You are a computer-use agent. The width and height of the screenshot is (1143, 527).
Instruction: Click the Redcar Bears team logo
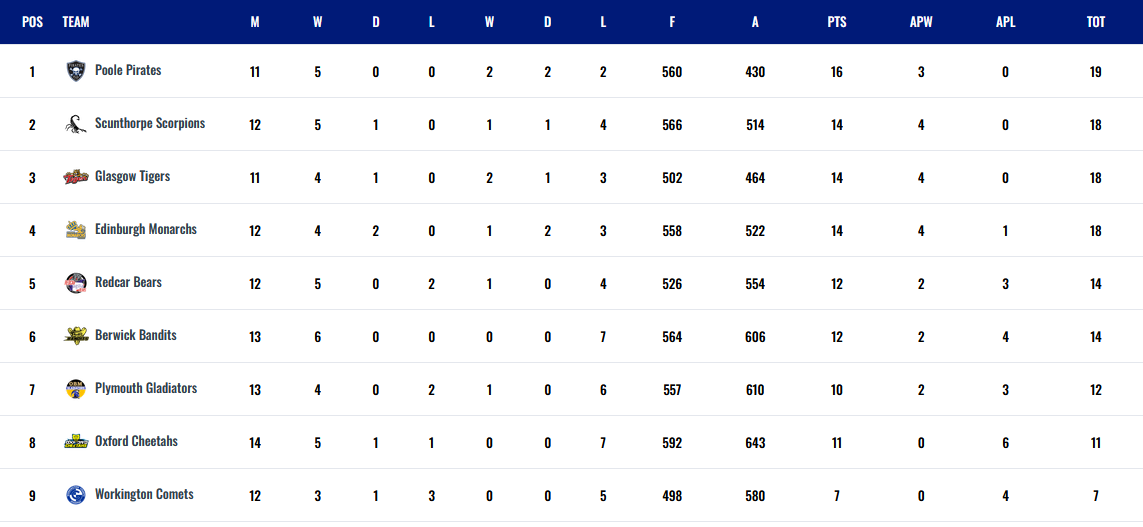pyautogui.click(x=76, y=283)
